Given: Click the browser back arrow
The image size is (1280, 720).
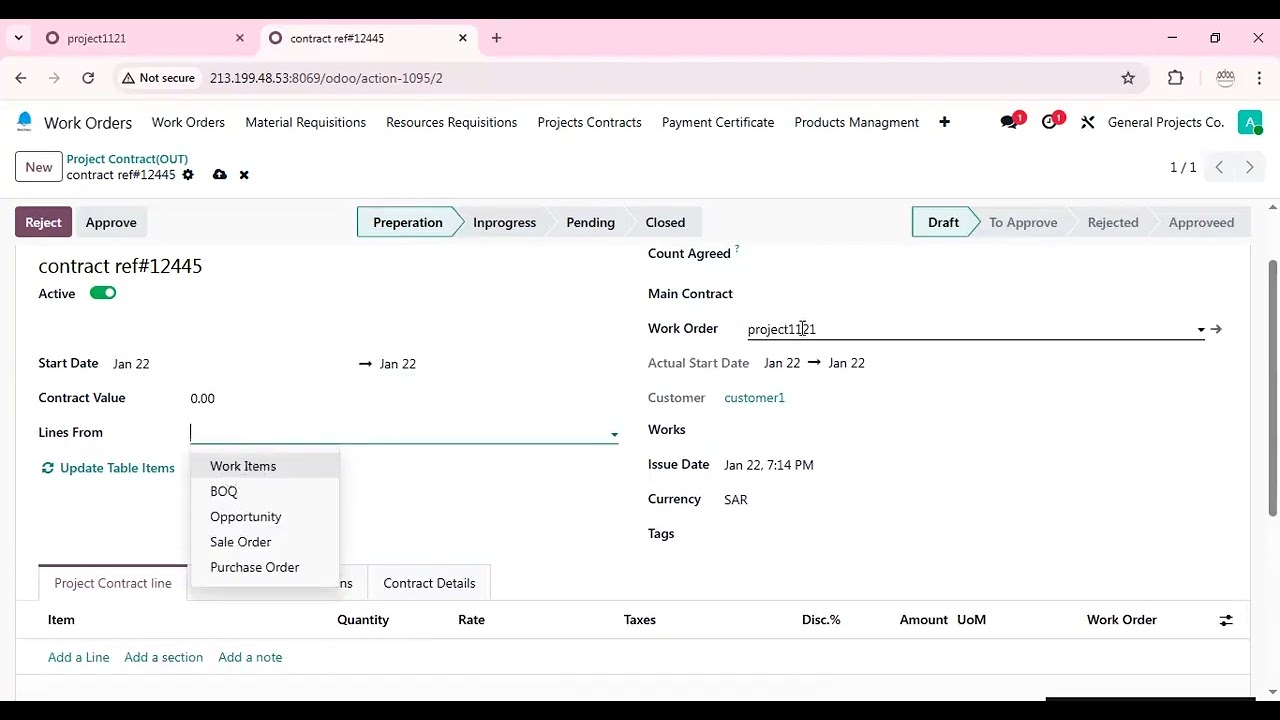Looking at the screenshot, I should tap(20, 78).
